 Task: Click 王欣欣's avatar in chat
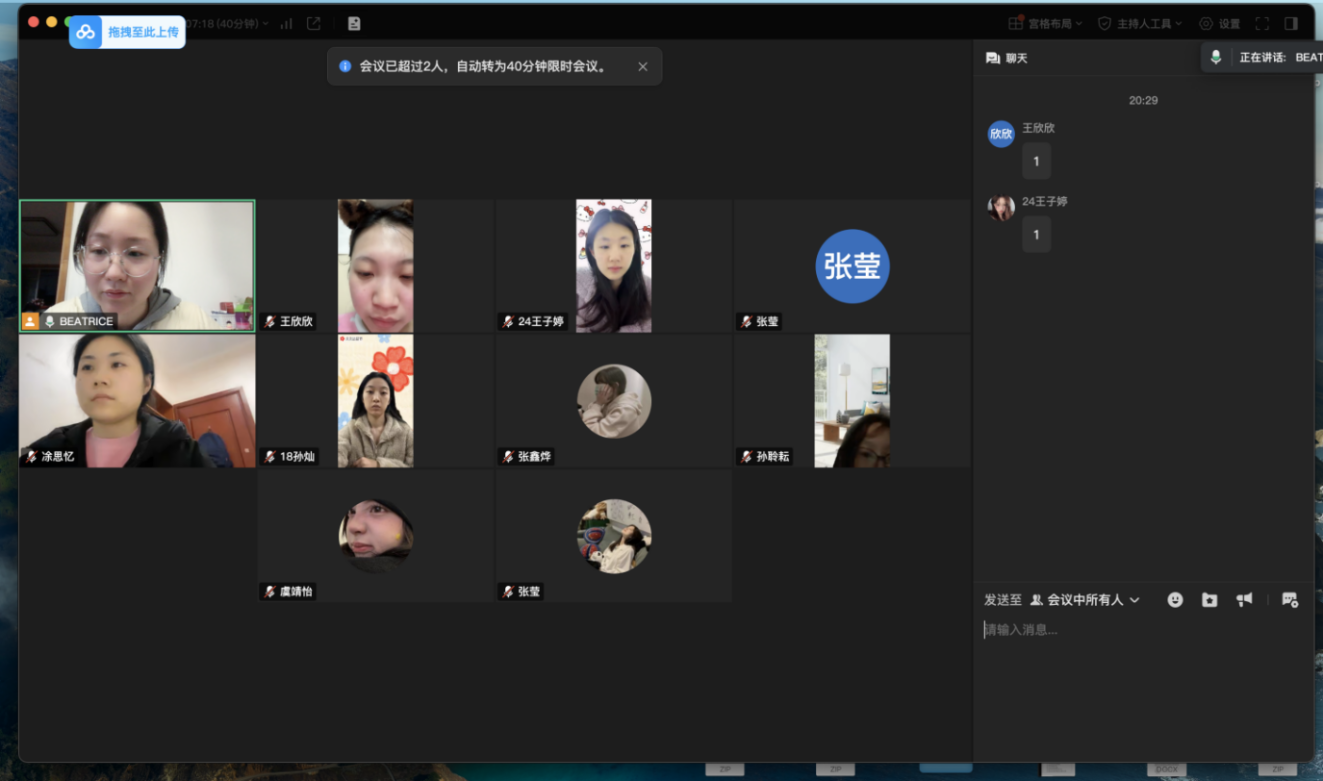point(1001,134)
